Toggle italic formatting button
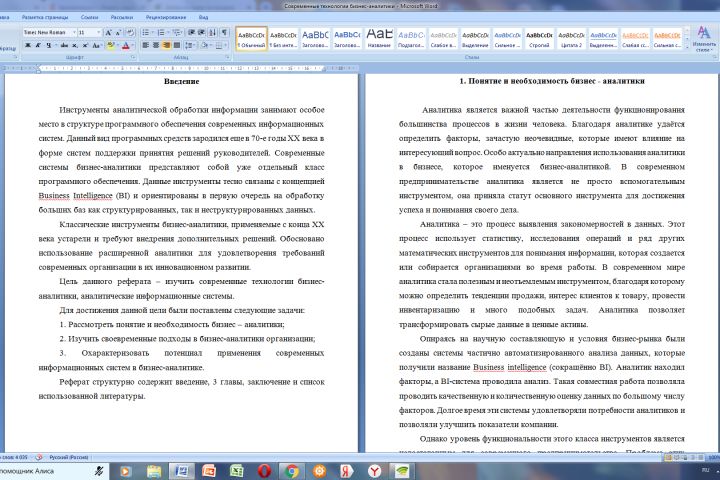Image resolution: width=720 pixels, height=480 pixels. [38, 45]
